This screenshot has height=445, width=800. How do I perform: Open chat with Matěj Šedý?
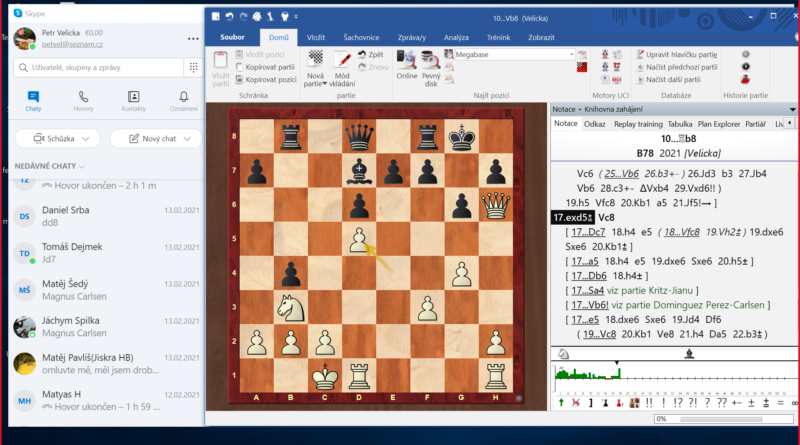(106, 290)
